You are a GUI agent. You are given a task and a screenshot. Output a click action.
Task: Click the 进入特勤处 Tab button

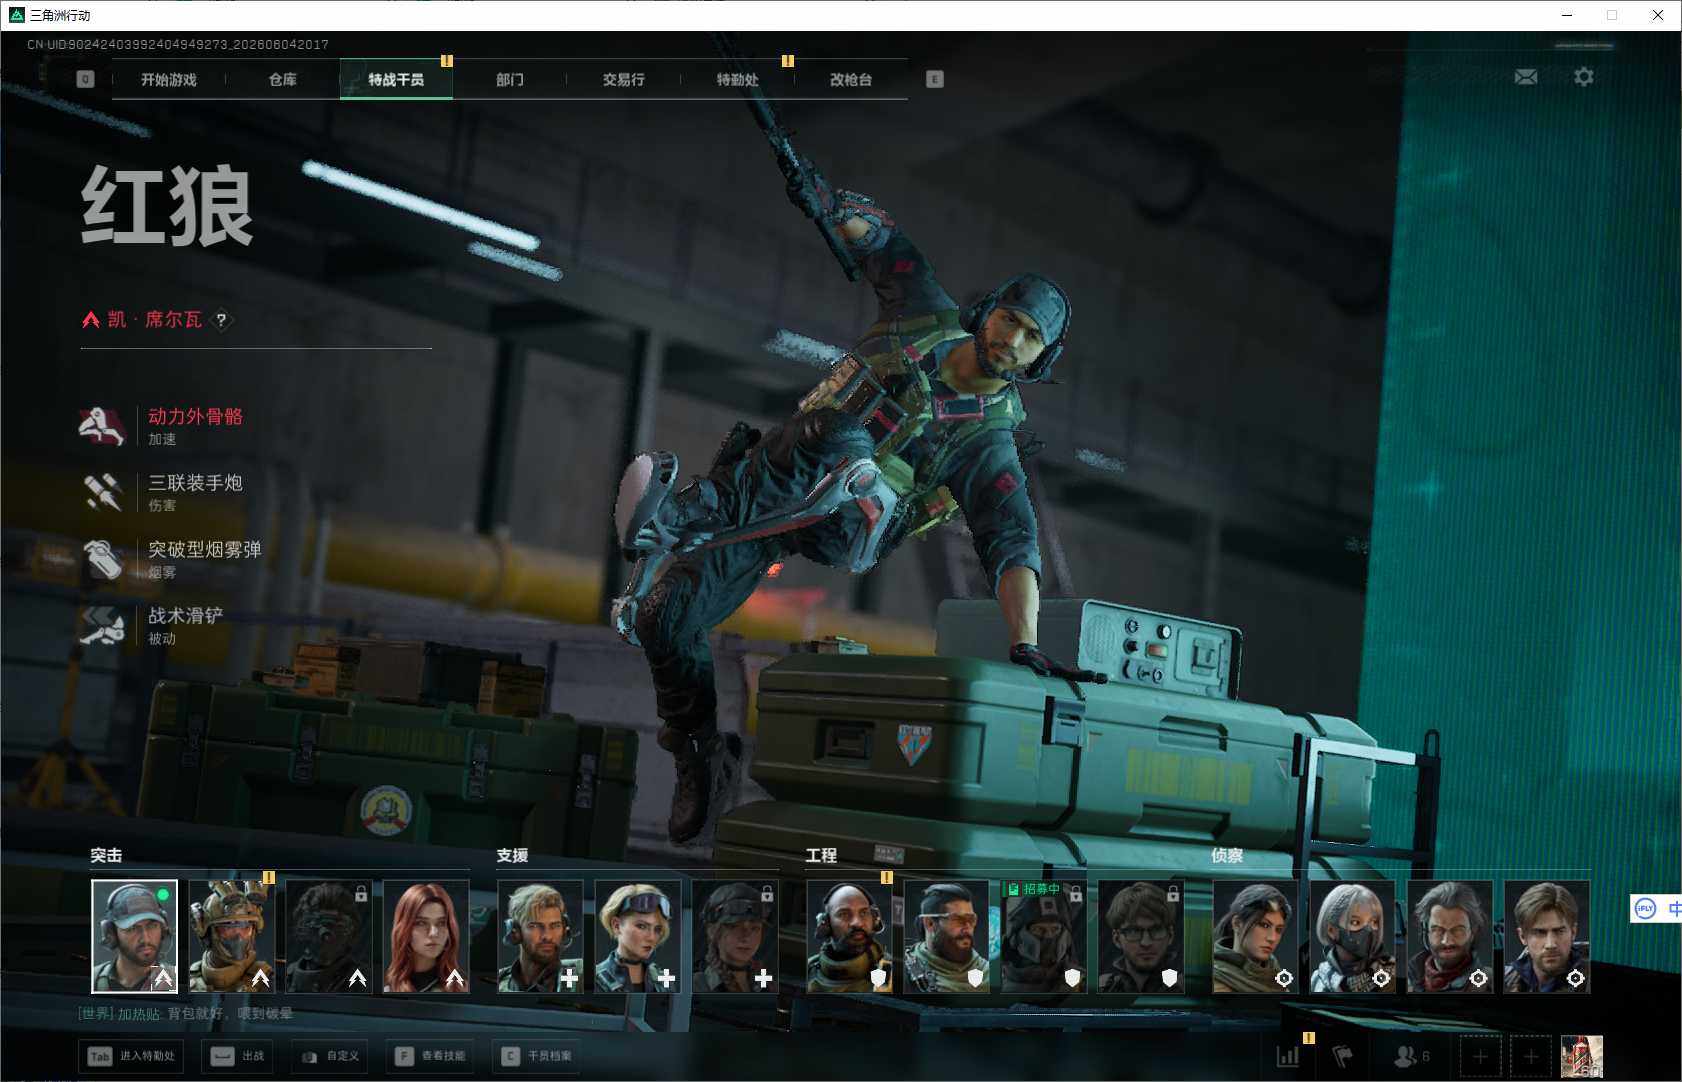(132, 1056)
